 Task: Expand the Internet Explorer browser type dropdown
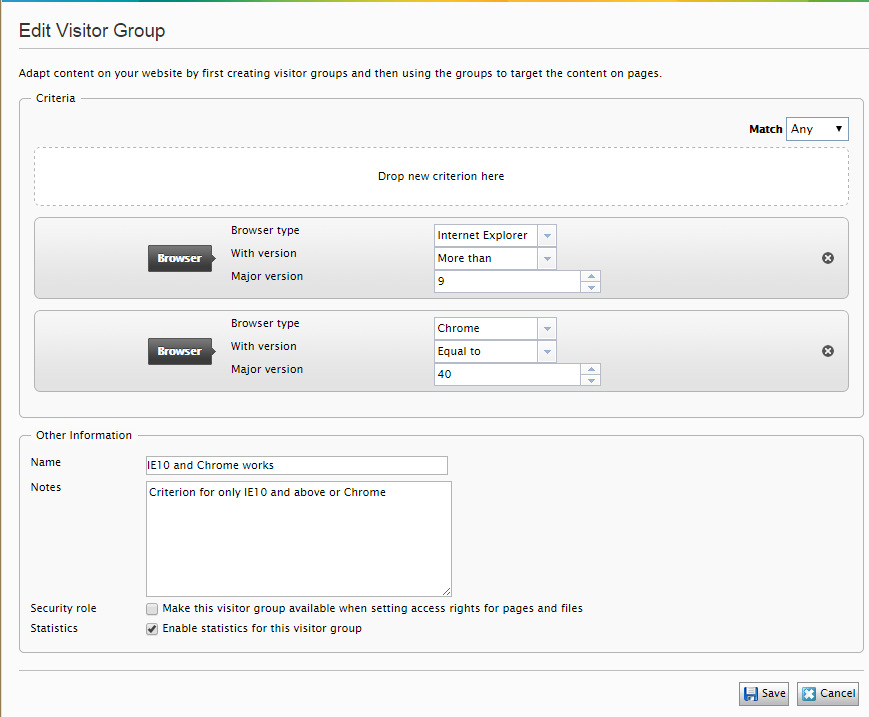(546, 235)
